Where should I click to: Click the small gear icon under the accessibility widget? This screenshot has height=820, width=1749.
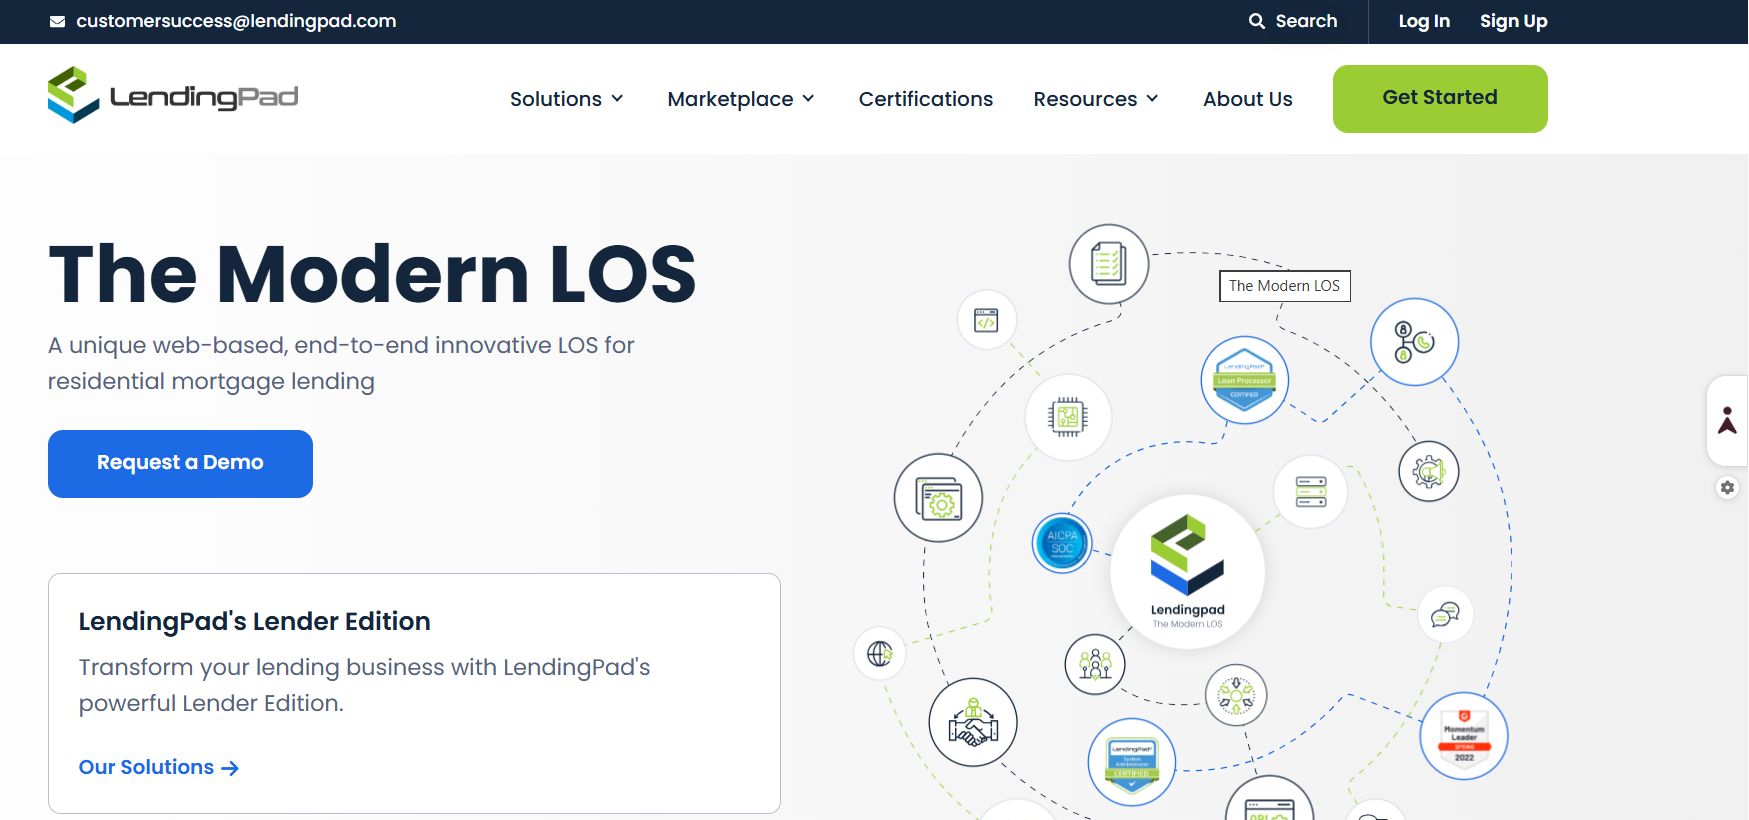coord(1727,488)
